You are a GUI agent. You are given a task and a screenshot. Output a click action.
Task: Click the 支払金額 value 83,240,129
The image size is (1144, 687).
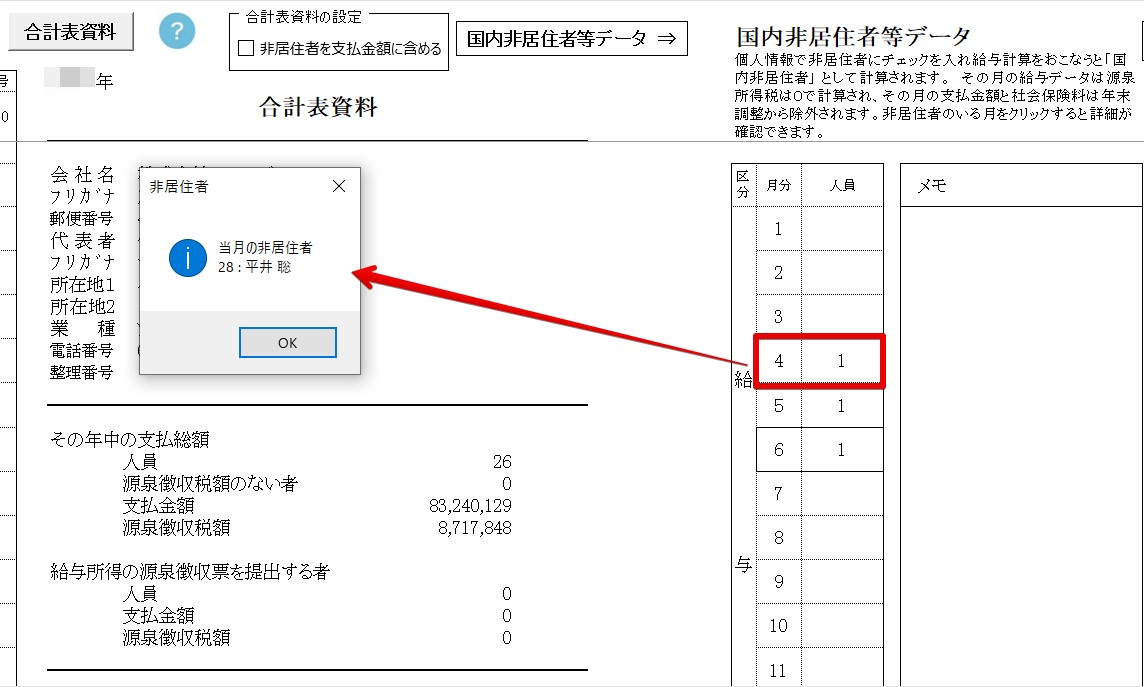point(469,506)
